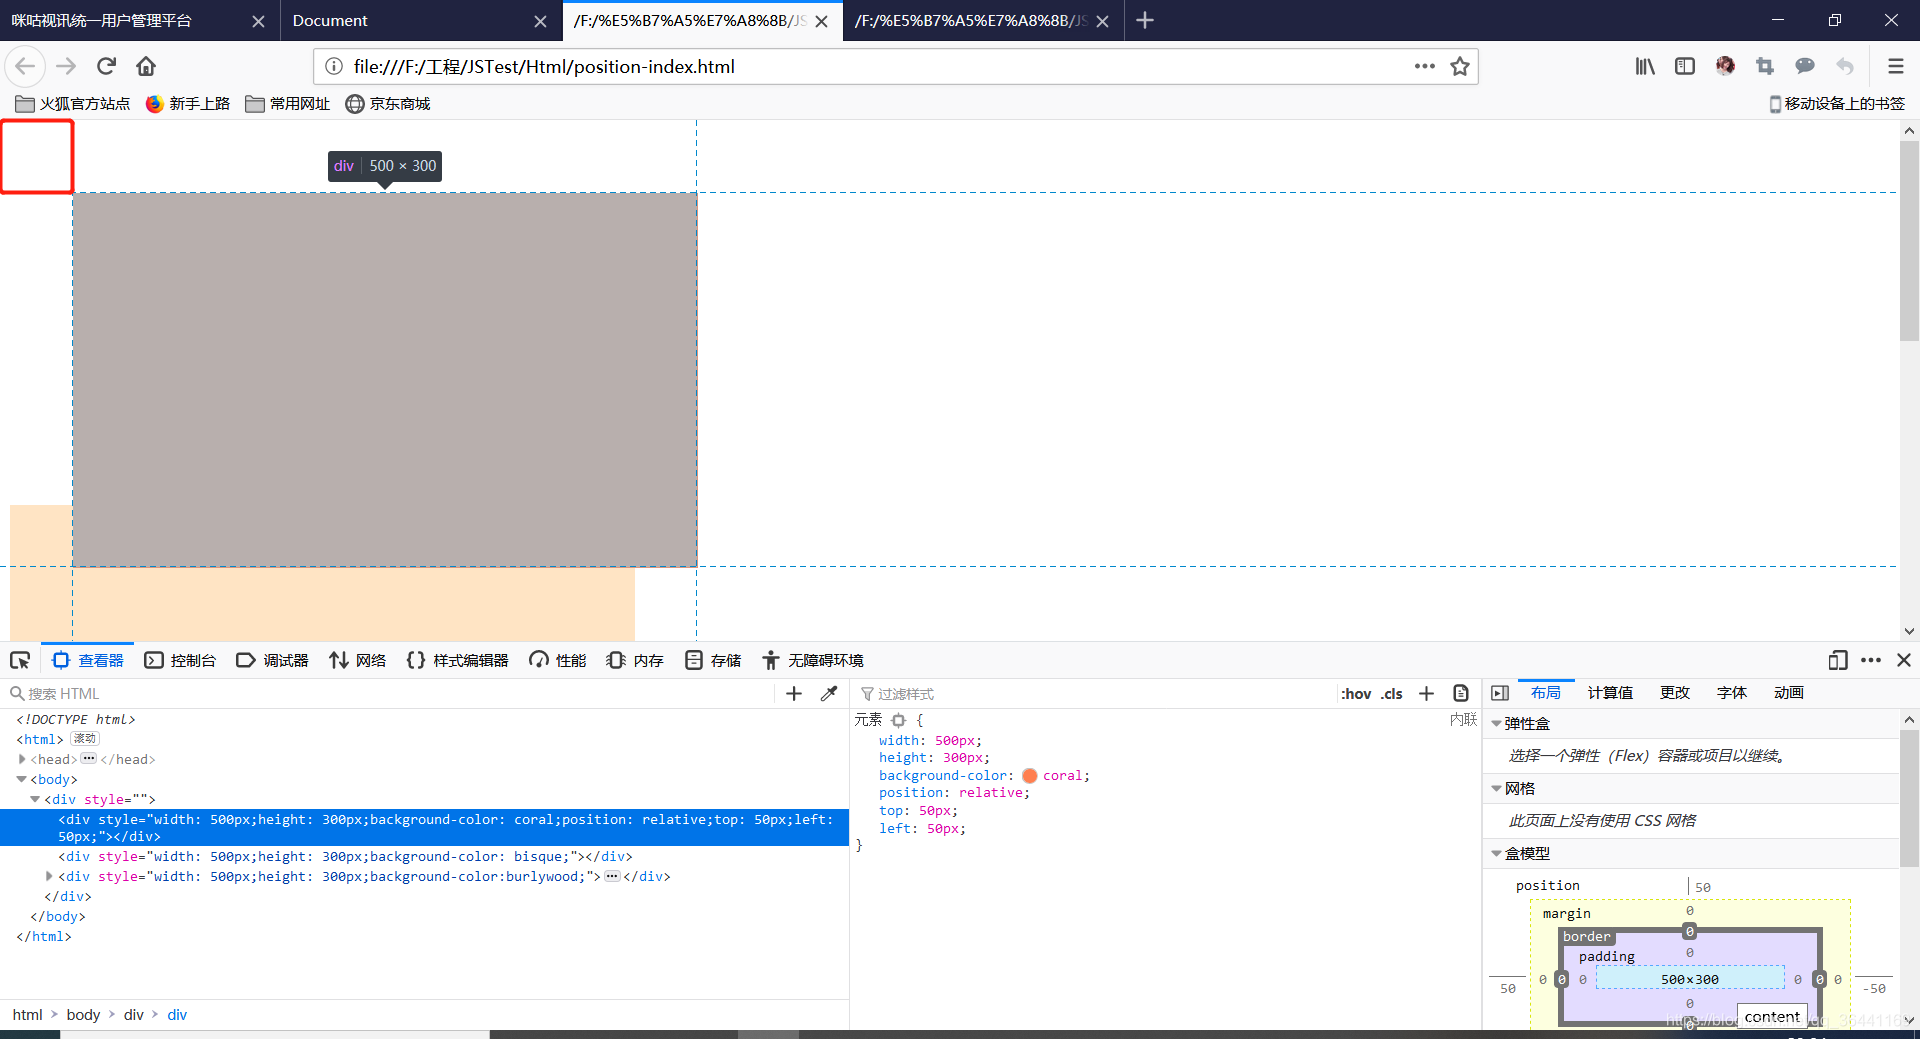Toggle the 滚动 scroll badge on html

85,739
